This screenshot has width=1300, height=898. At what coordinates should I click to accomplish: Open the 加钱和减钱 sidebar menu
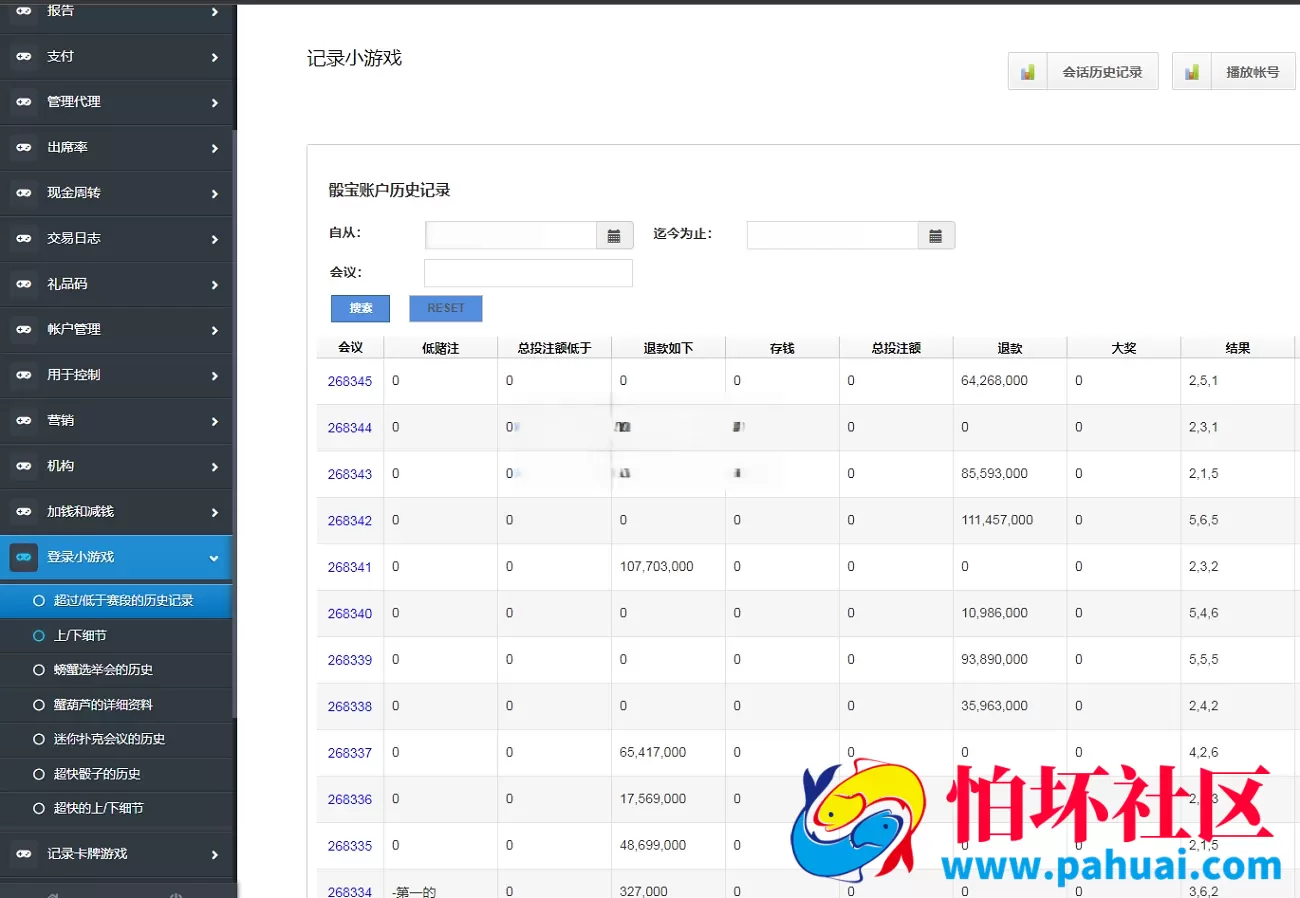[x=116, y=512]
